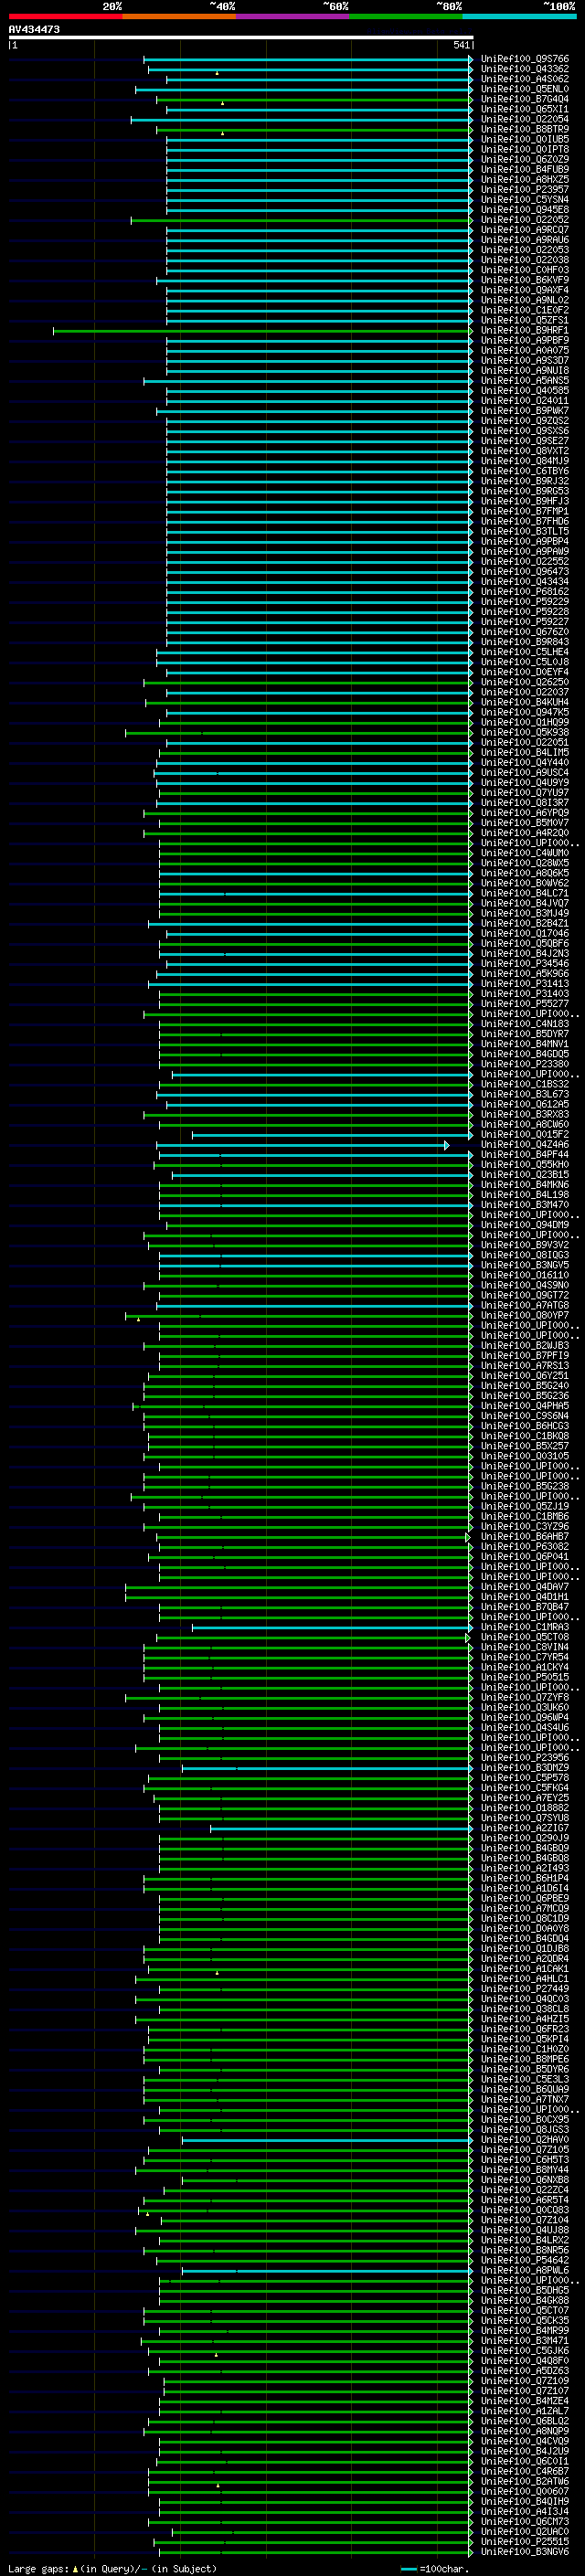
Task: Select the UniRef100_Q7YU97 label
Action: click(x=525, y=793)
